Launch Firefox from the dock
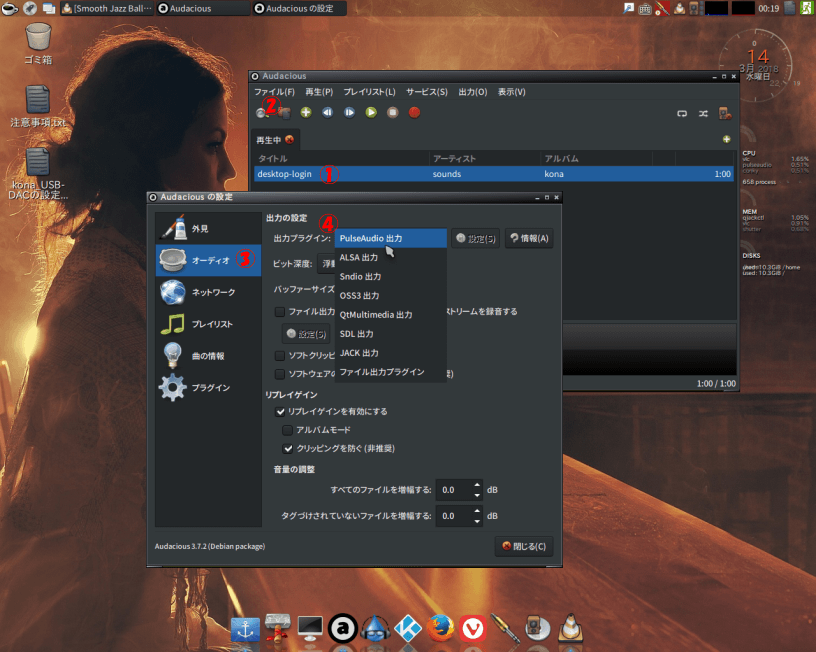Screen dimensions: 816x652 [440, 628]
